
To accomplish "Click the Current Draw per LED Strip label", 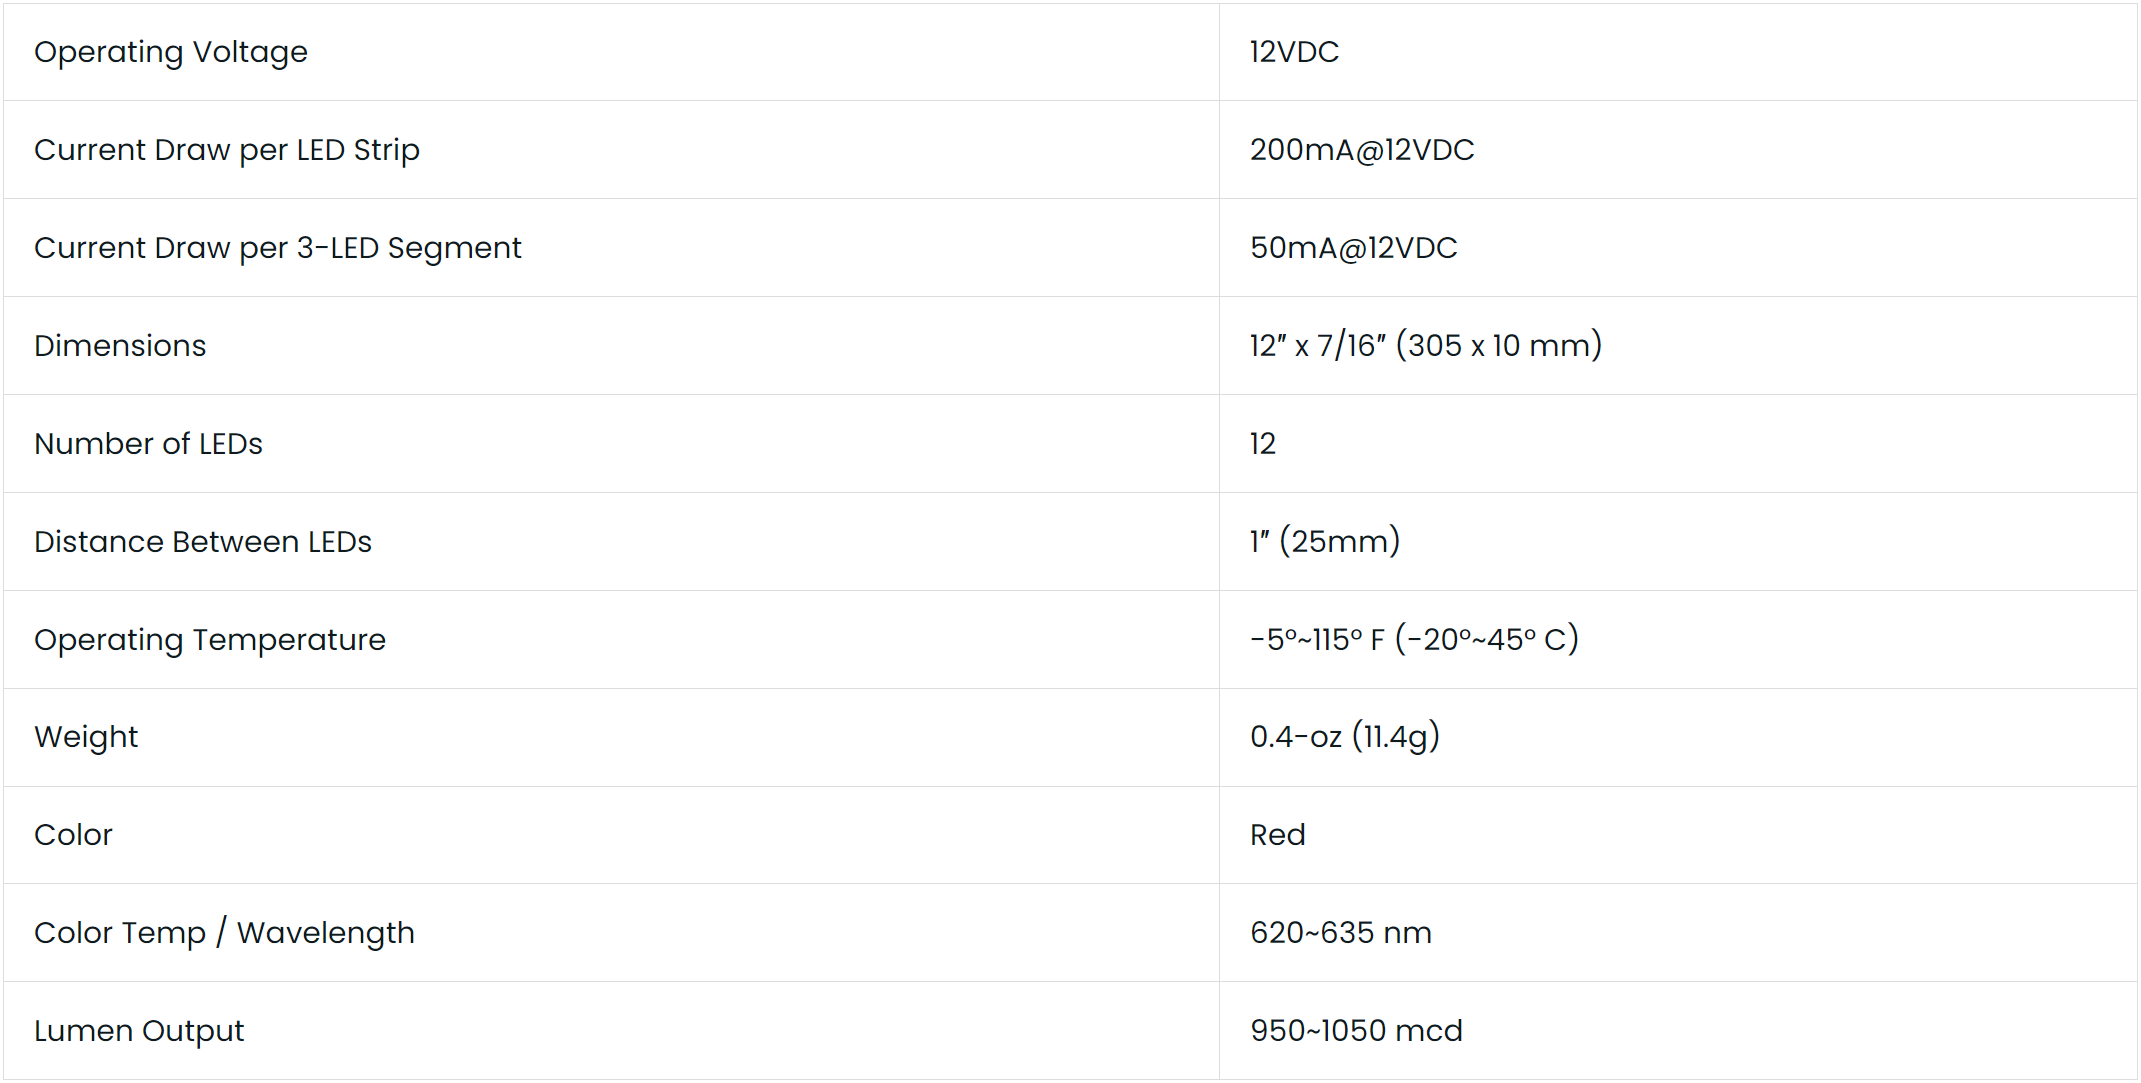I will (227, 150).
